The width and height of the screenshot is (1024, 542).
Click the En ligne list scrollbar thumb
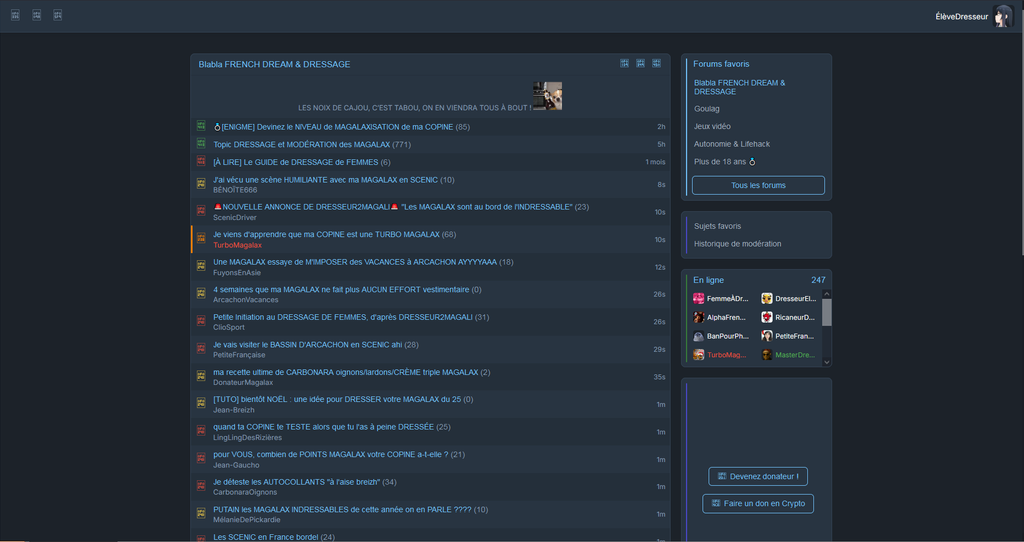coord(827,312)
